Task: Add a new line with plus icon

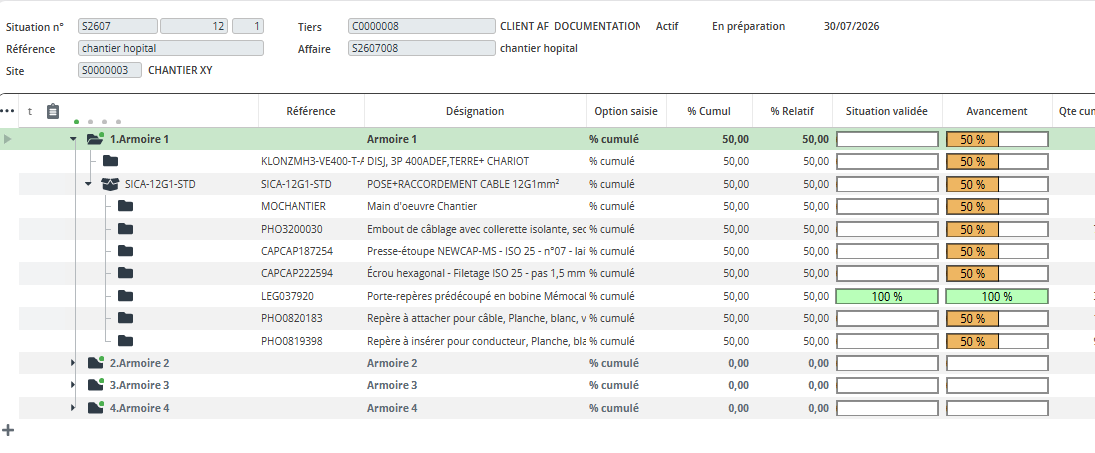Action: 8,430
